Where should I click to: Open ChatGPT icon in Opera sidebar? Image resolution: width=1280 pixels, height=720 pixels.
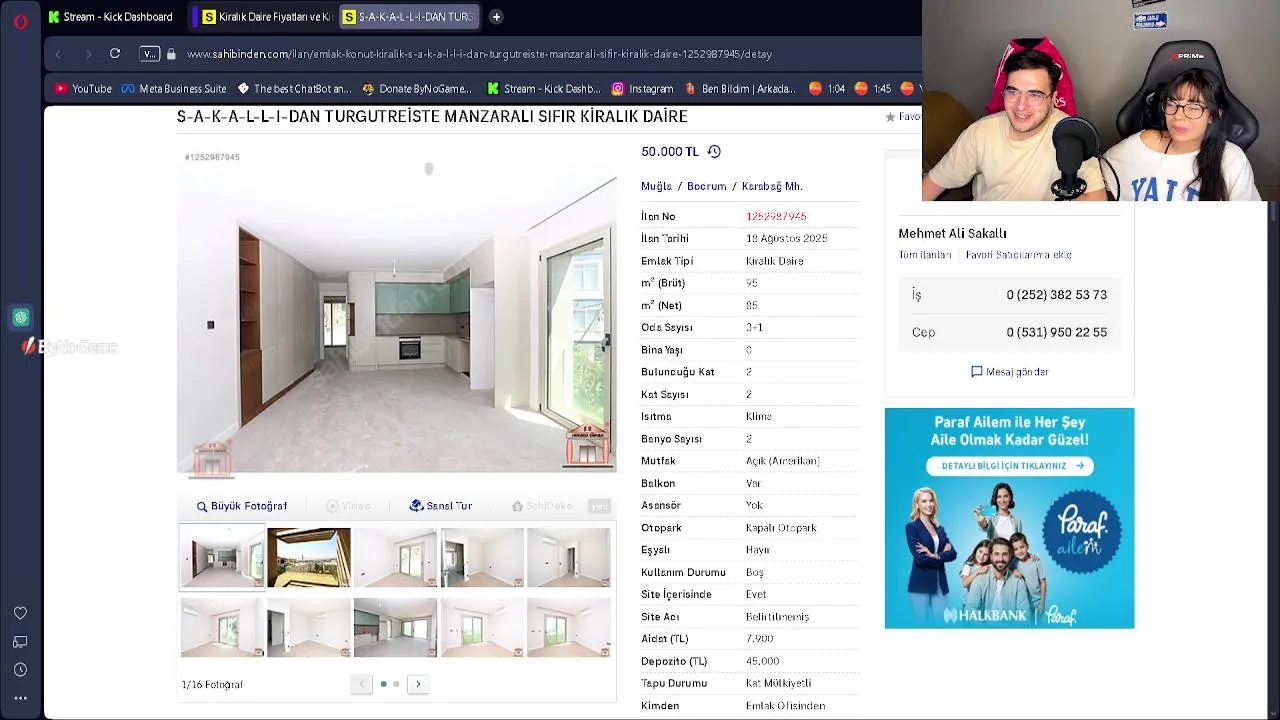[x=21, y=318]
